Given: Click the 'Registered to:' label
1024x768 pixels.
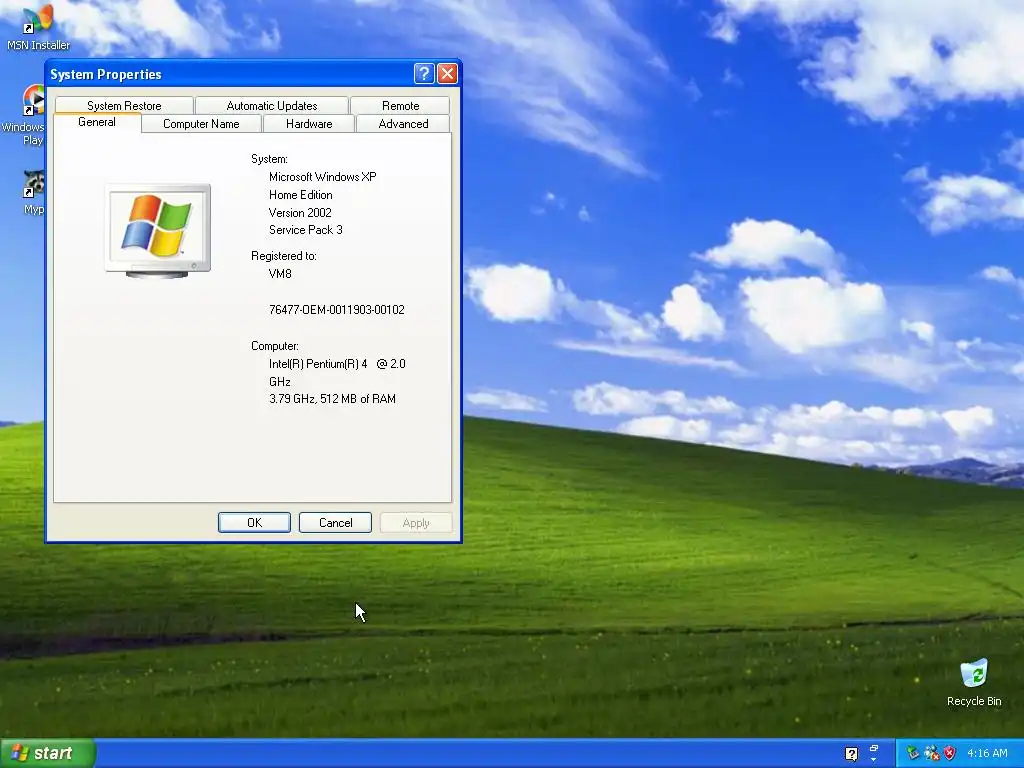Looking at the screenshot, I should tap(283, 256).
